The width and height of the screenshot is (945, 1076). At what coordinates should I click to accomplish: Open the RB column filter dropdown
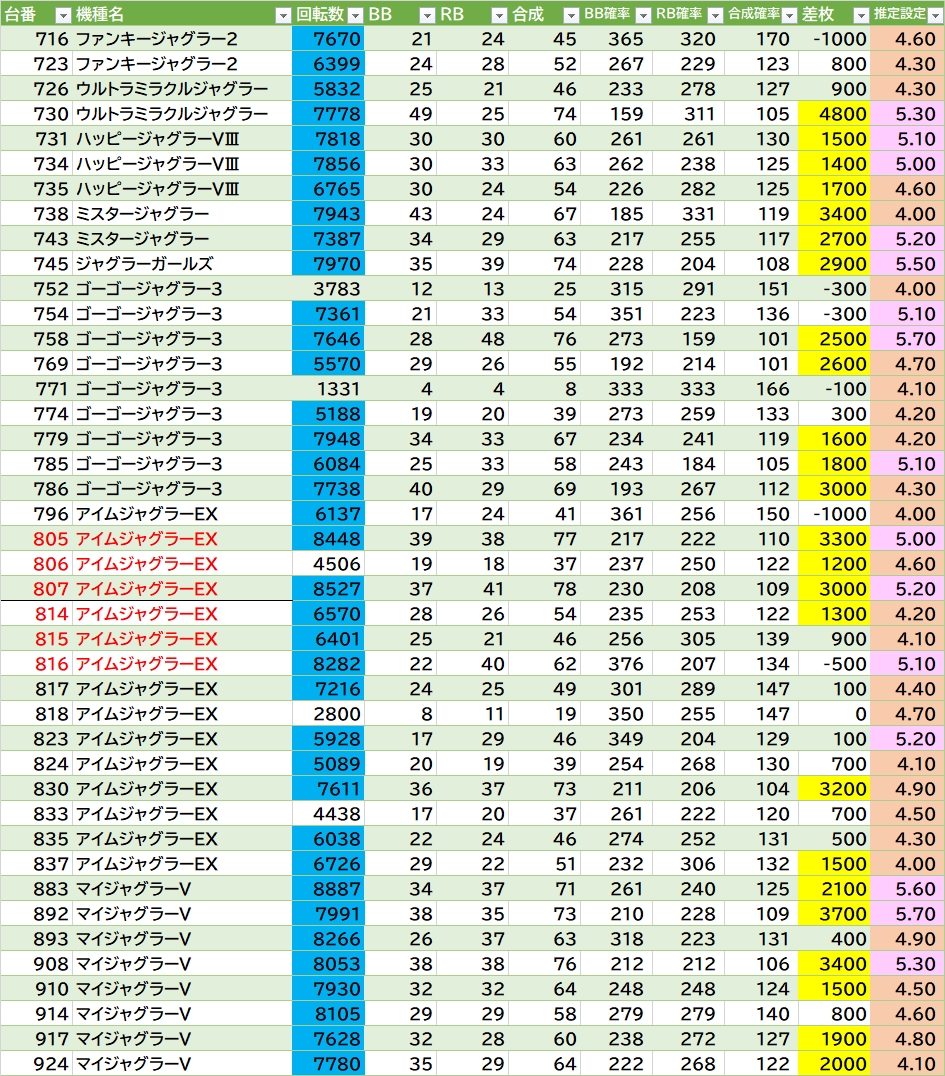click(x=499, y=15)
